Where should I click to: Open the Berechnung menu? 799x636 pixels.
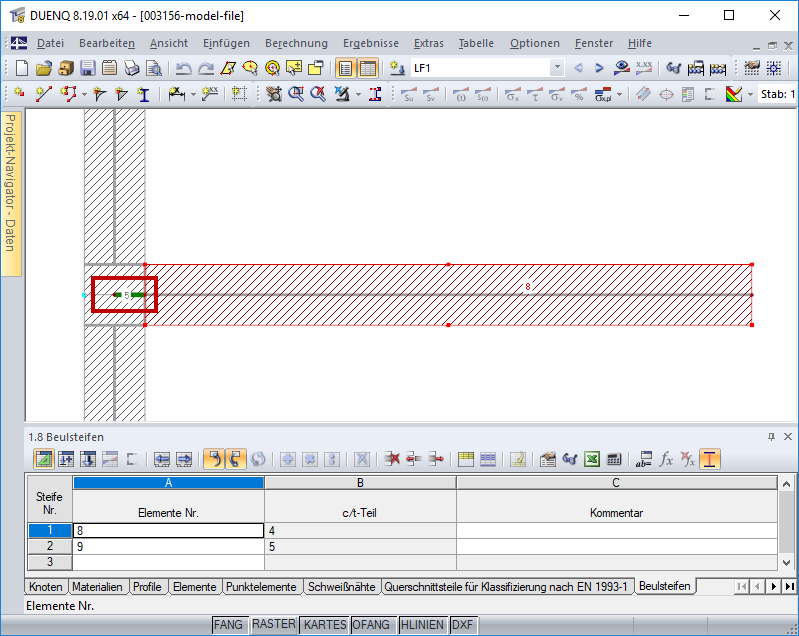(296, 43)
